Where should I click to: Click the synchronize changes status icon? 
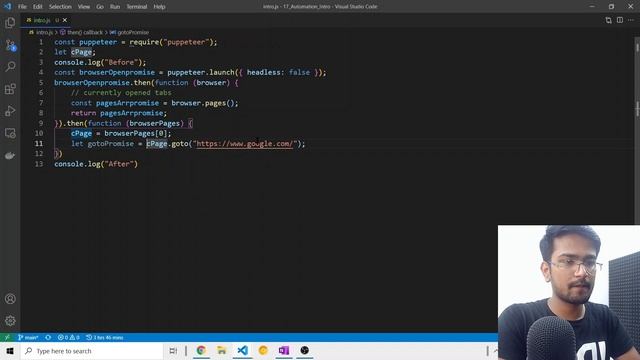(x=48, y=338)
